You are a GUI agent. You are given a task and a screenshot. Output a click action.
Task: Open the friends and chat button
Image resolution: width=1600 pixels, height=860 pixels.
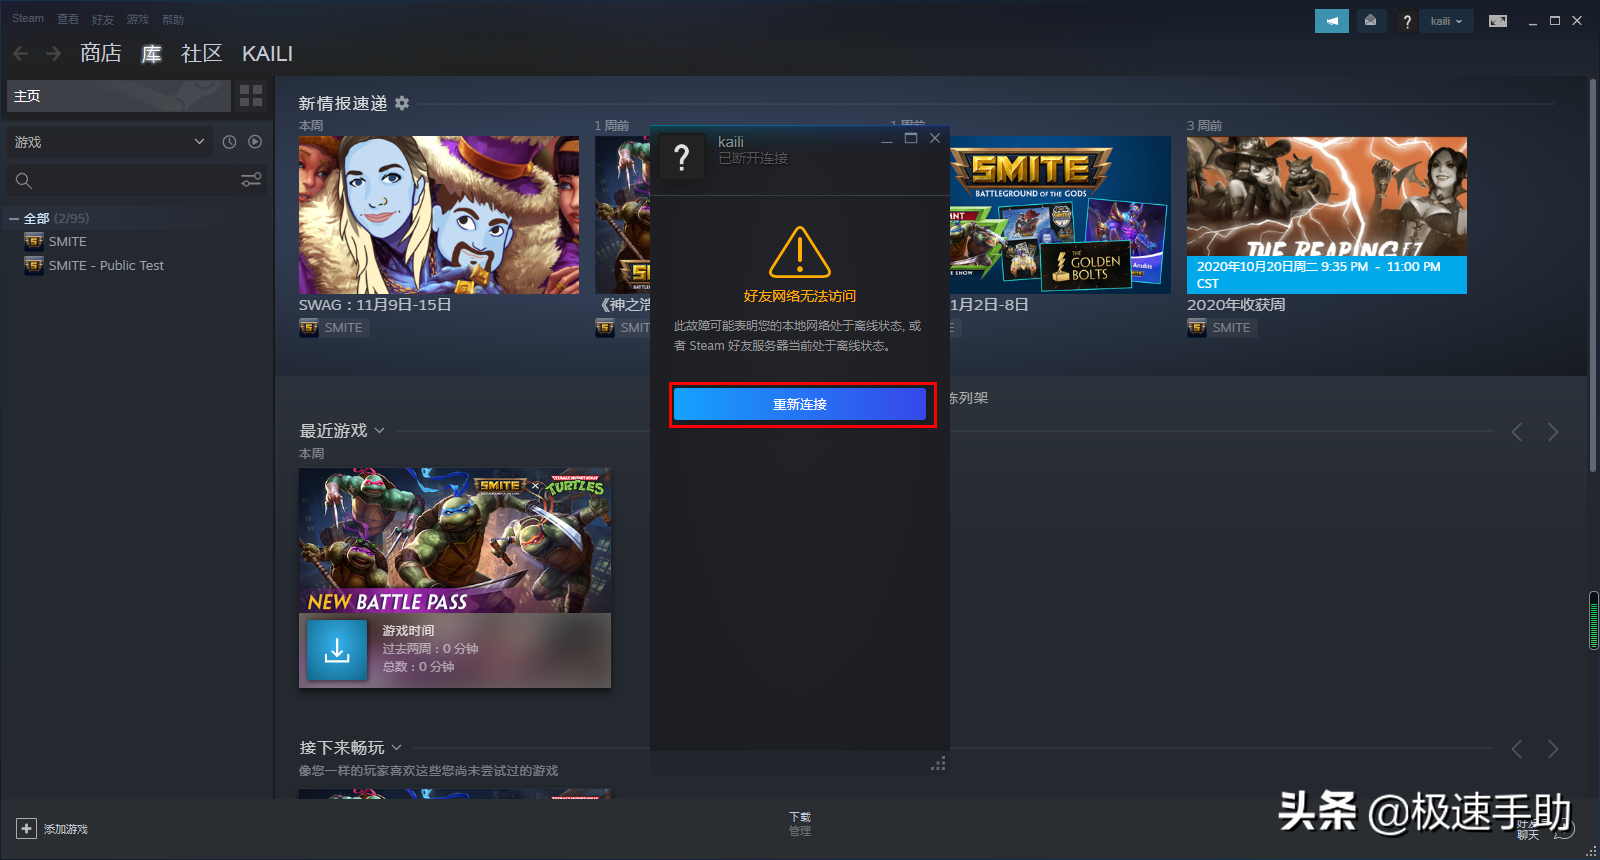click(x=1546, y=829)
